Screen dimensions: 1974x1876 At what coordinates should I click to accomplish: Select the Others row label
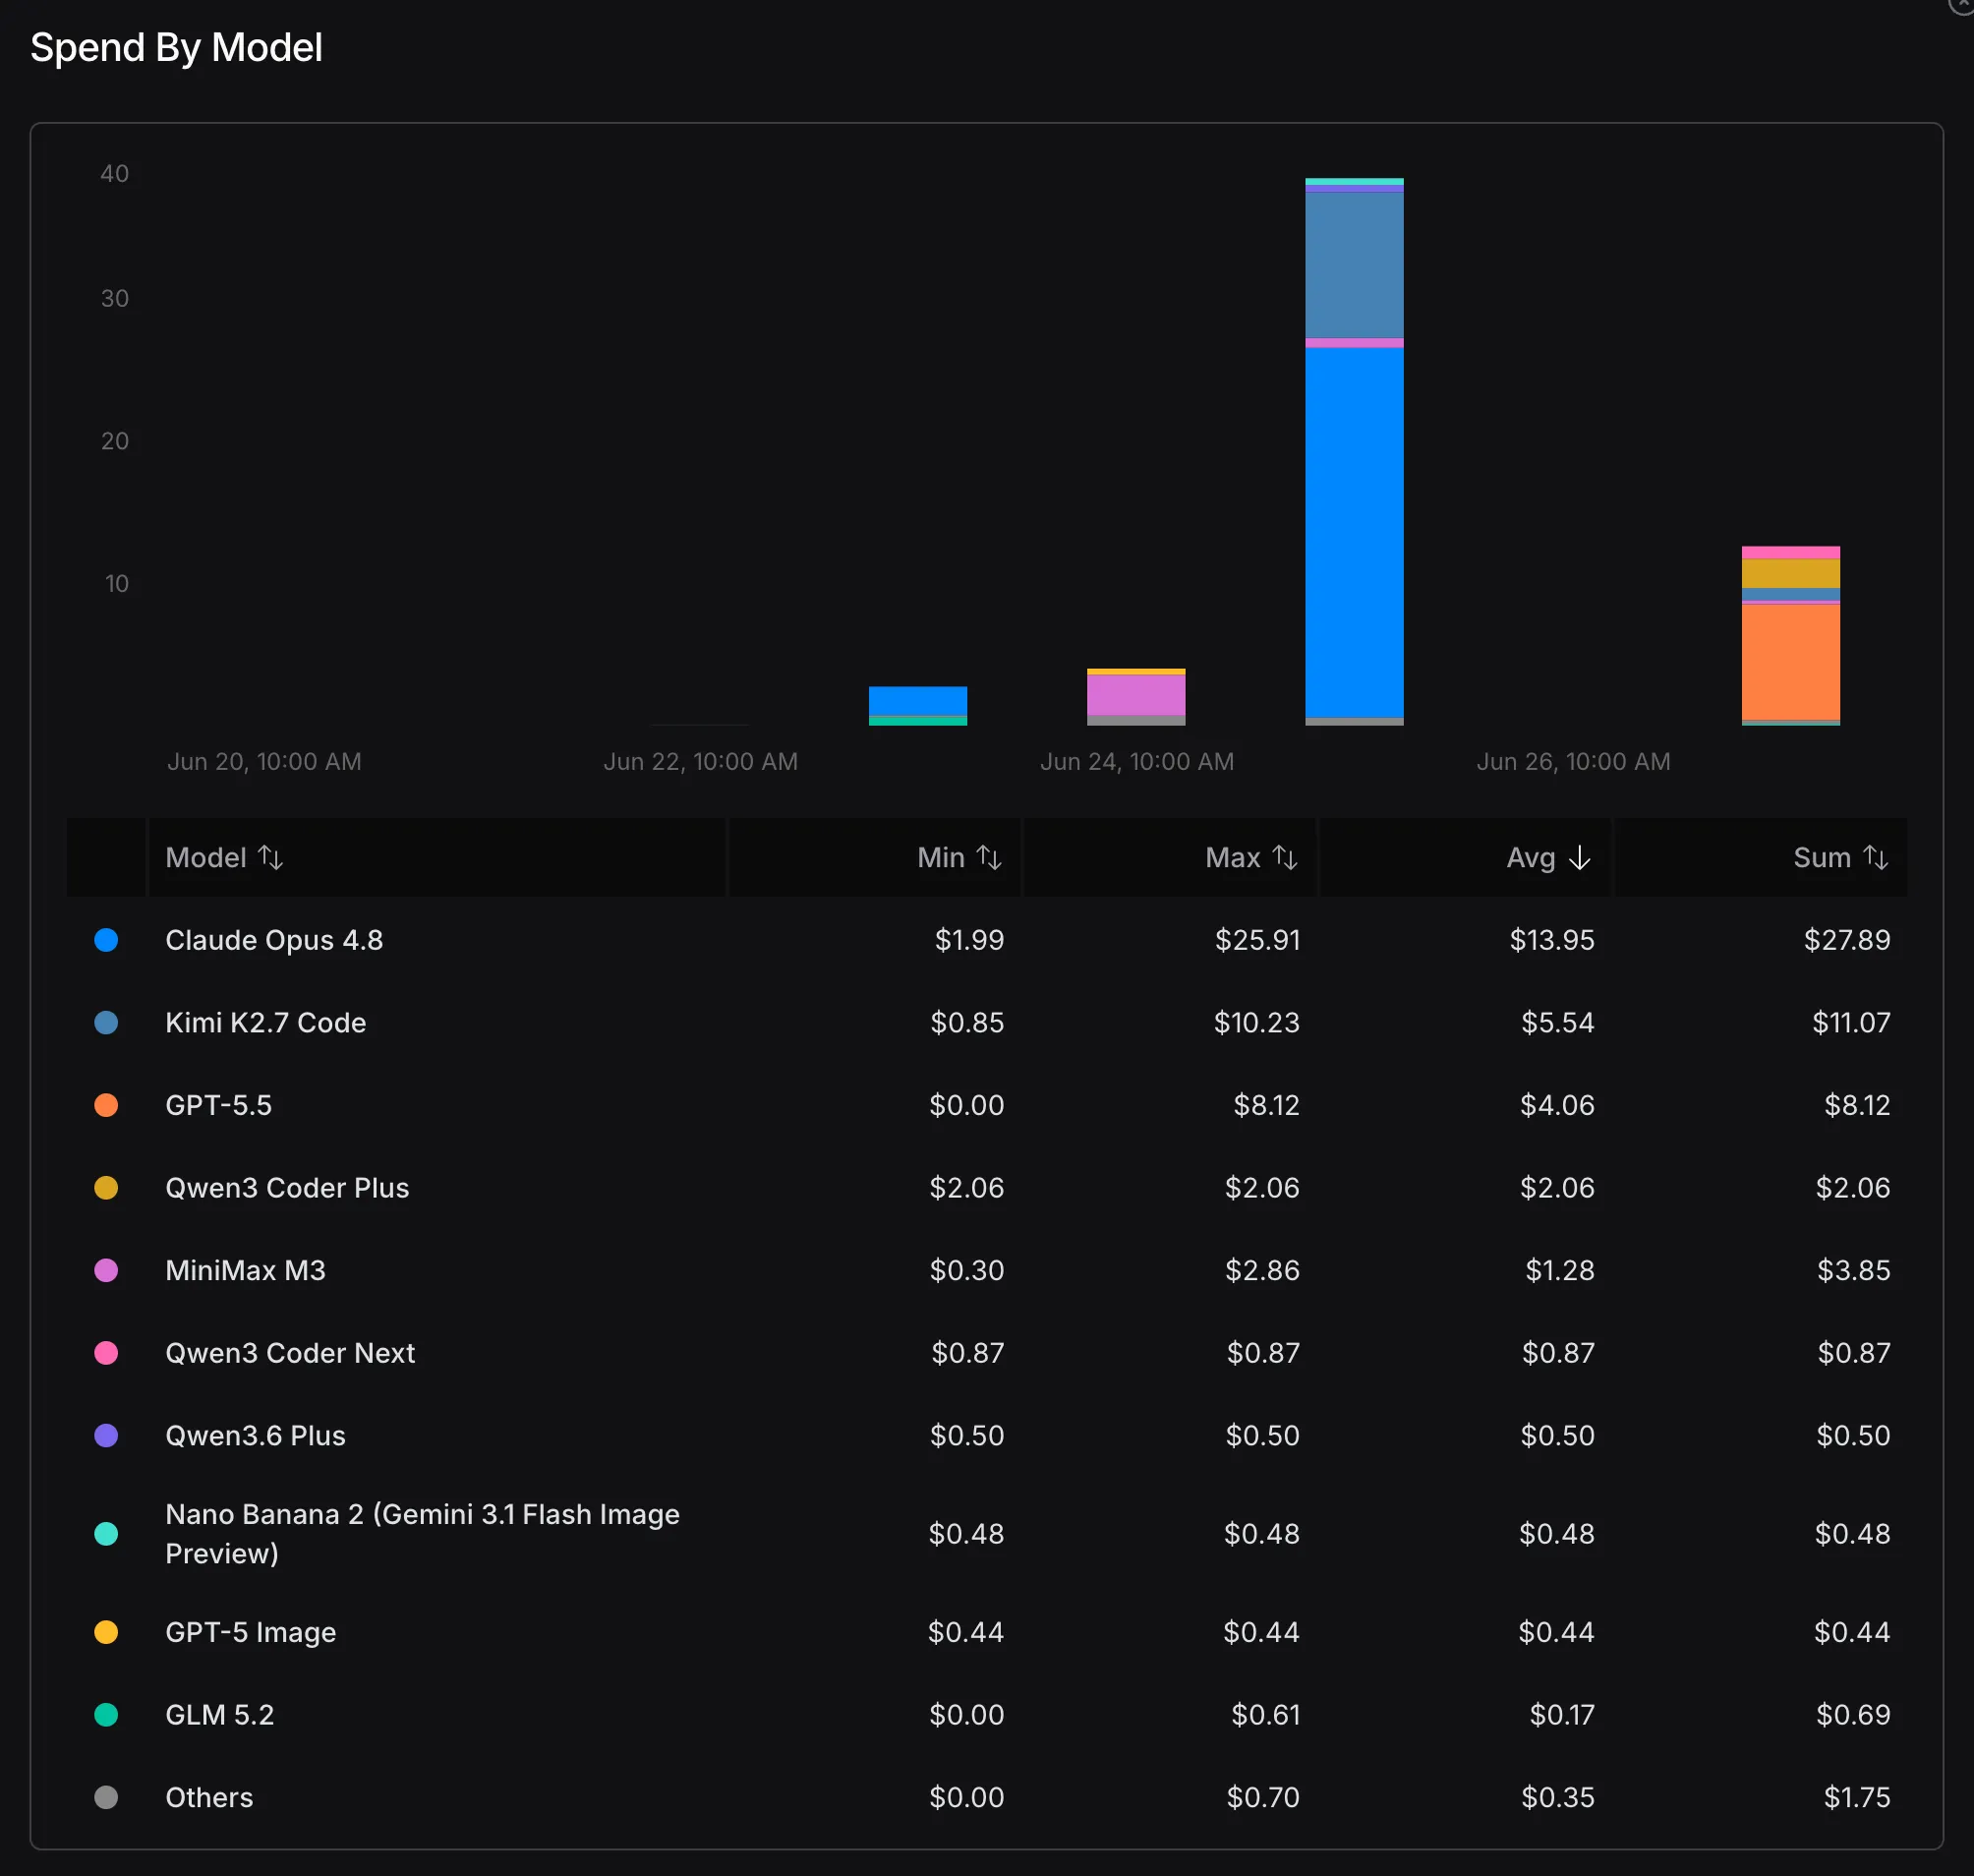click(x=209, y=1797)
